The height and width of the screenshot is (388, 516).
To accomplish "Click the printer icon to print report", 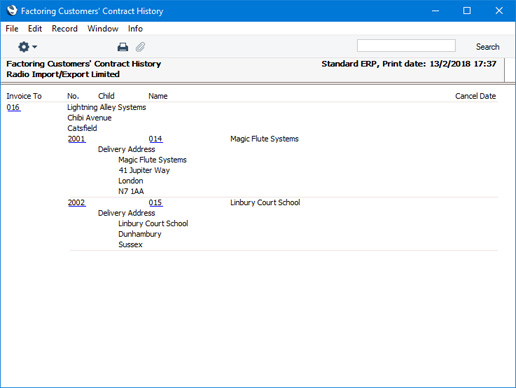I will click(123, 47).
